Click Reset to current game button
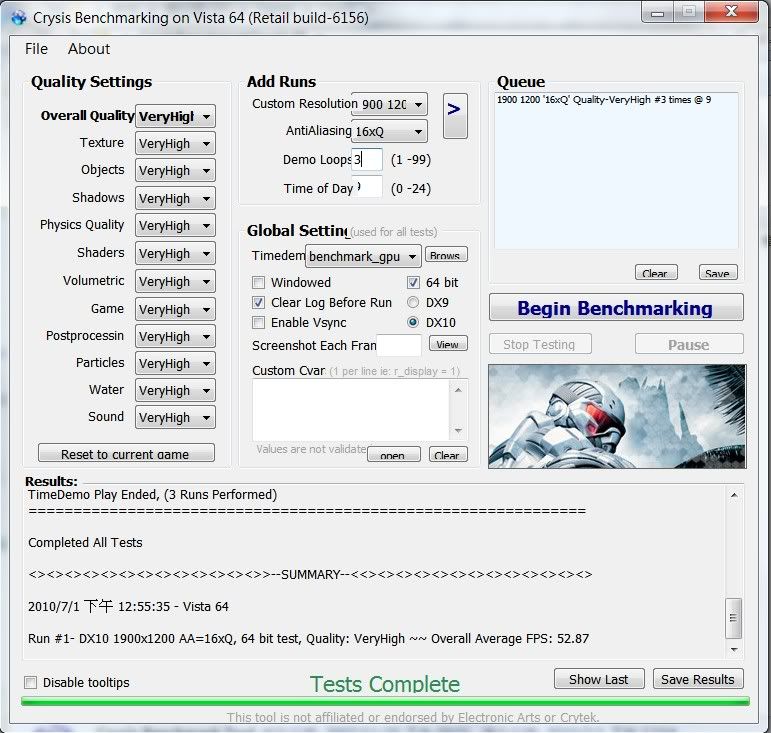This screenshot has height=733, width=771. pyautogui.click(x=126, y=454)
